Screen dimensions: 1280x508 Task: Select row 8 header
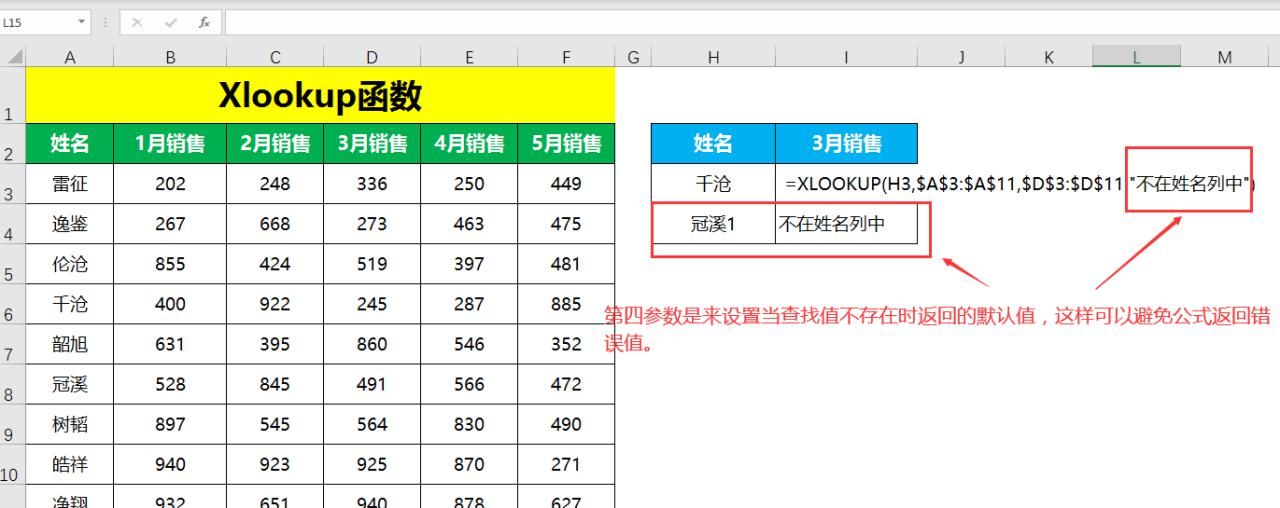pos(13,384)
